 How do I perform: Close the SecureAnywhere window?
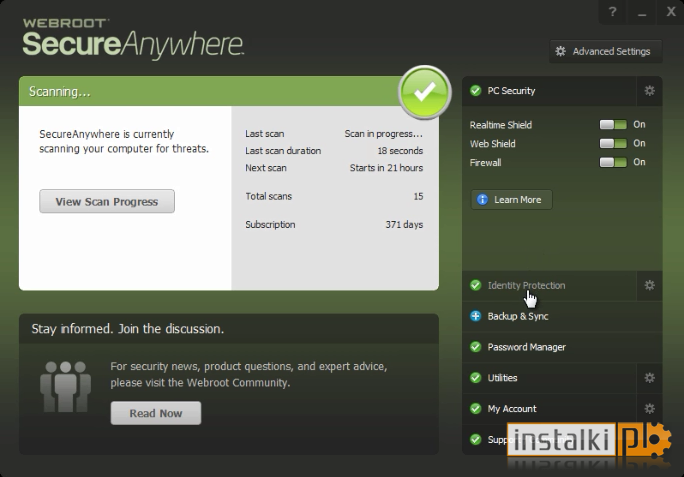pyautogui.click(x=671, y=12)
